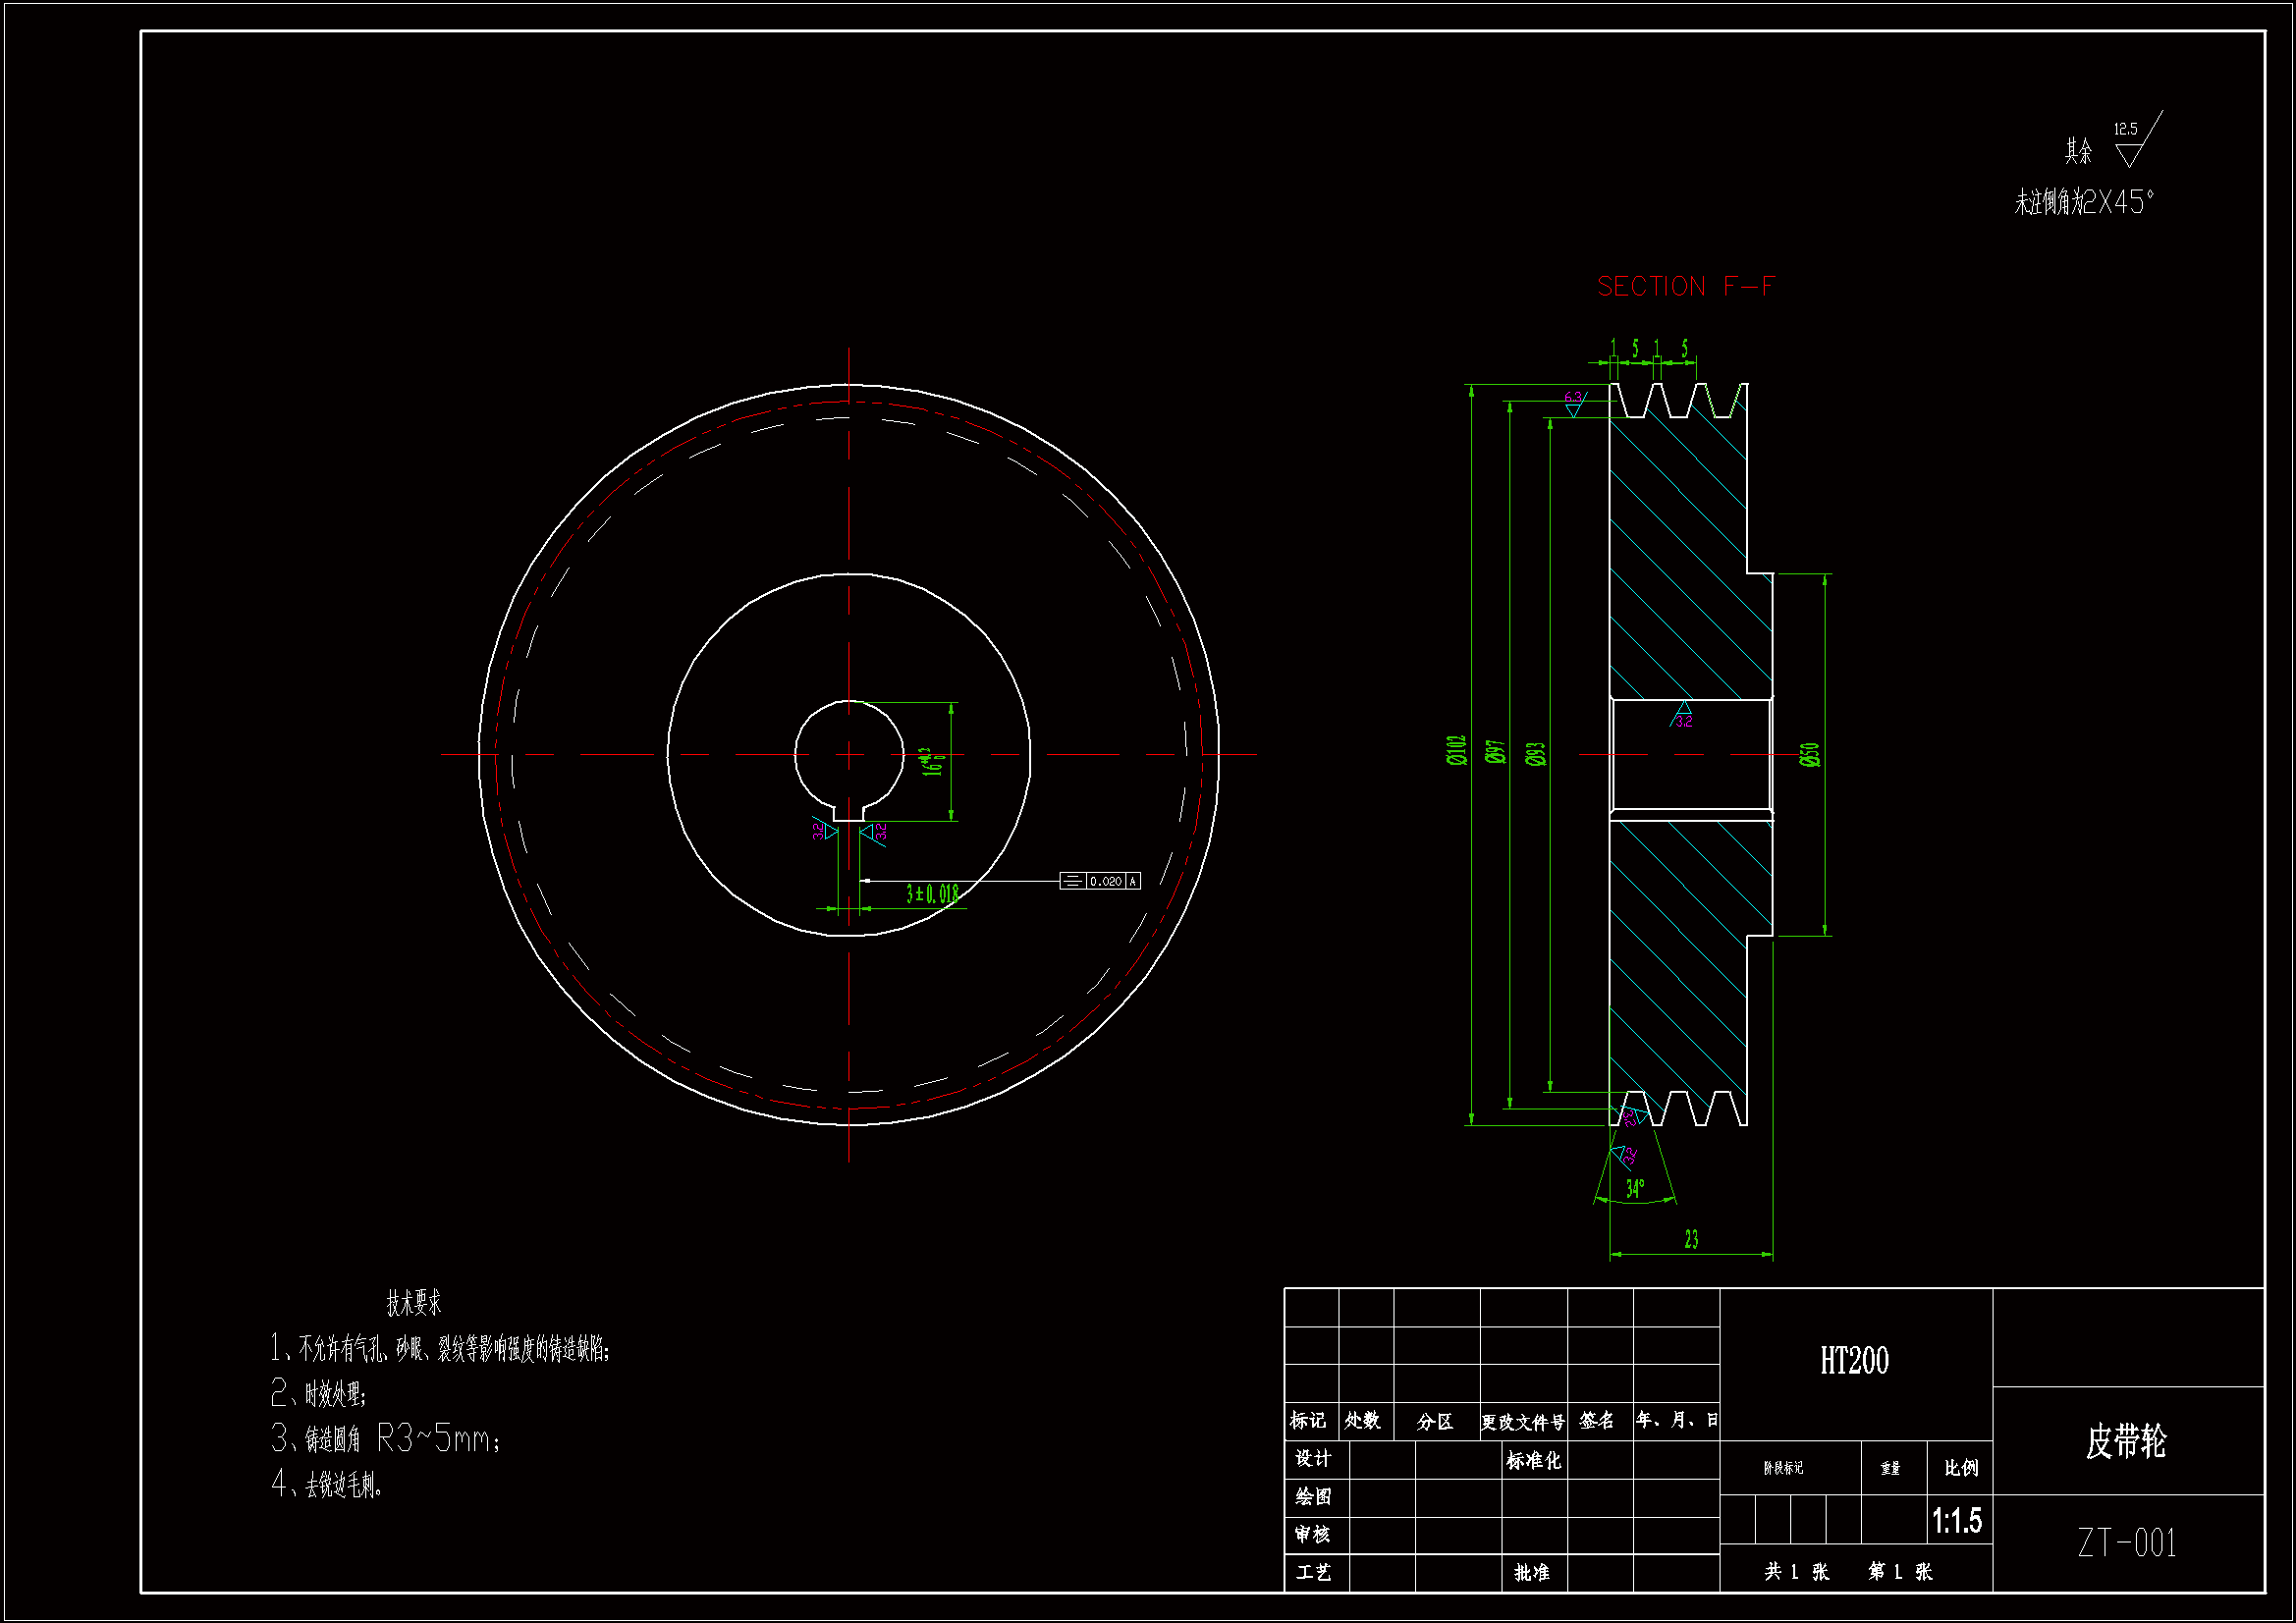Click the 34° groove angle dimension
Image resolution: width=2296 pixels, height=1623 pixels.
(x=1635, y=1188)
